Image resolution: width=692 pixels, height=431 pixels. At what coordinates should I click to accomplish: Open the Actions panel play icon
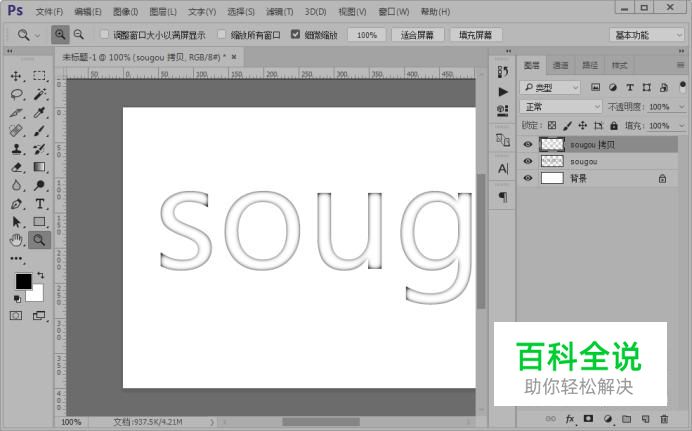pyautogui.click(x=503, y=92)
